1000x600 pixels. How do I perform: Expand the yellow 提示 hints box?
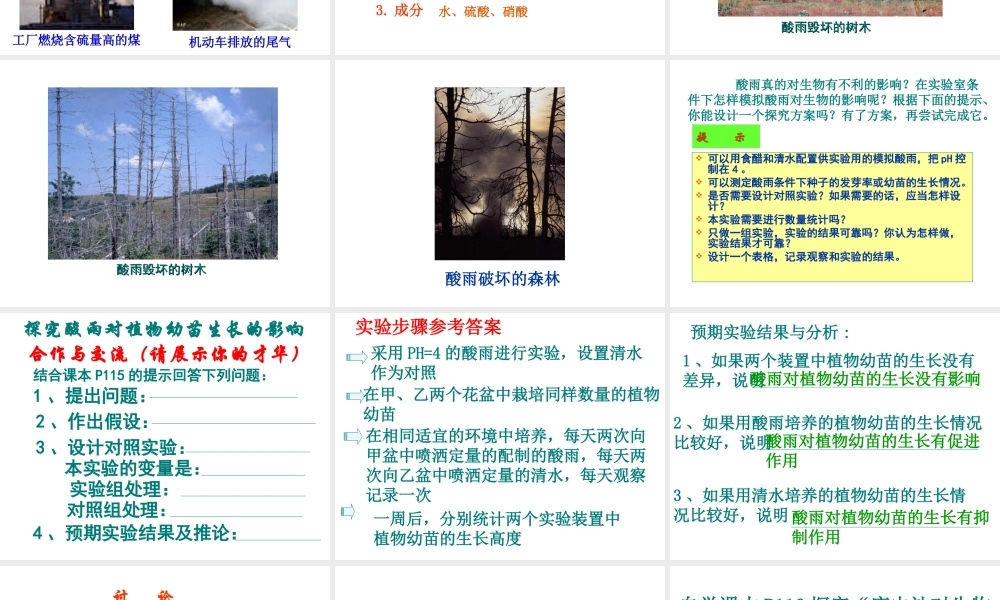pyautogui.click(x=725, y=137)
